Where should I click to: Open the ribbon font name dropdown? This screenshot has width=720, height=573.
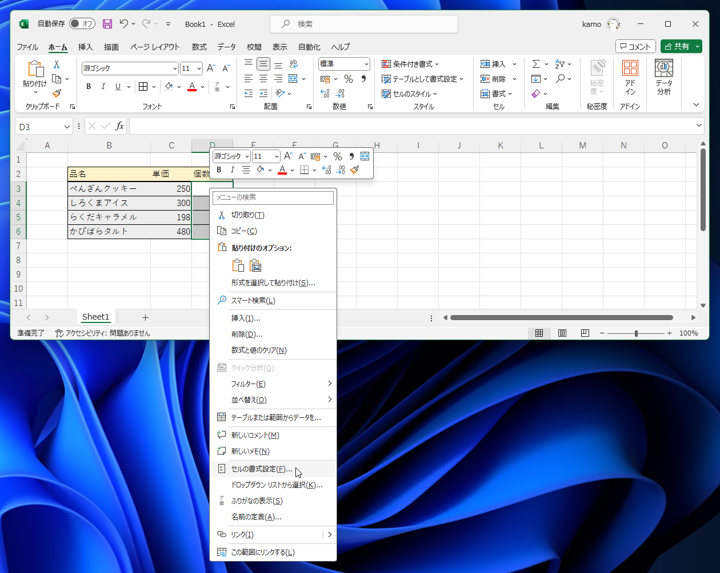[x=175, y=68]
